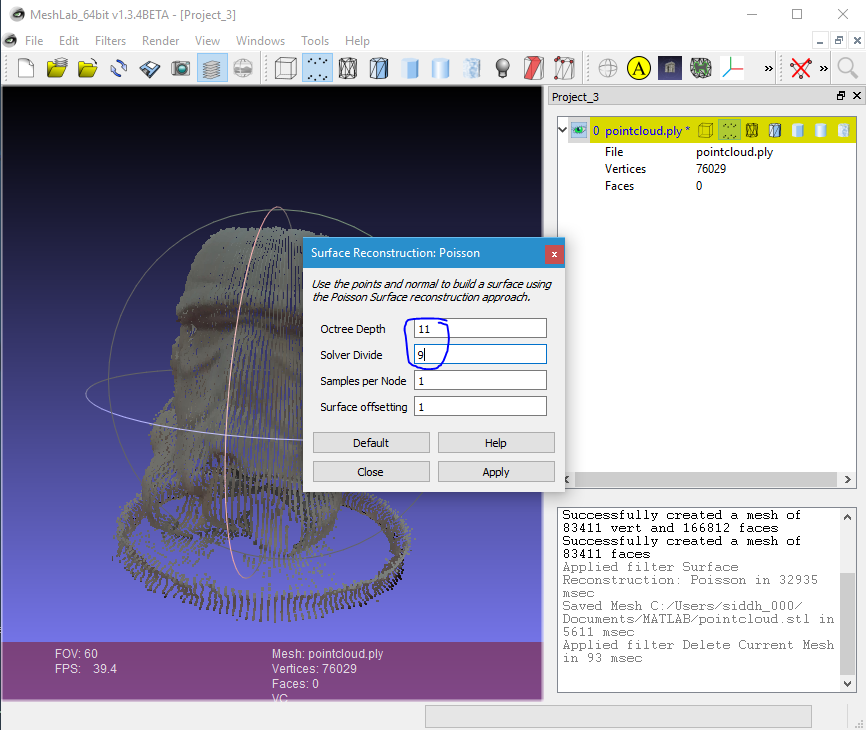Image resolution: width=866 pixels, height=730 pixels.
Task: Toggle the light bulb lighting icon
Action: tap(503, 68)
